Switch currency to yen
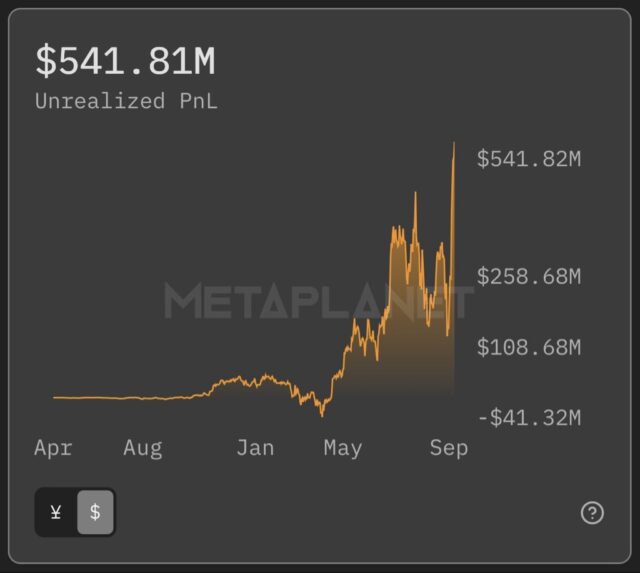640x573 pixels. click(x=56, y=513)
